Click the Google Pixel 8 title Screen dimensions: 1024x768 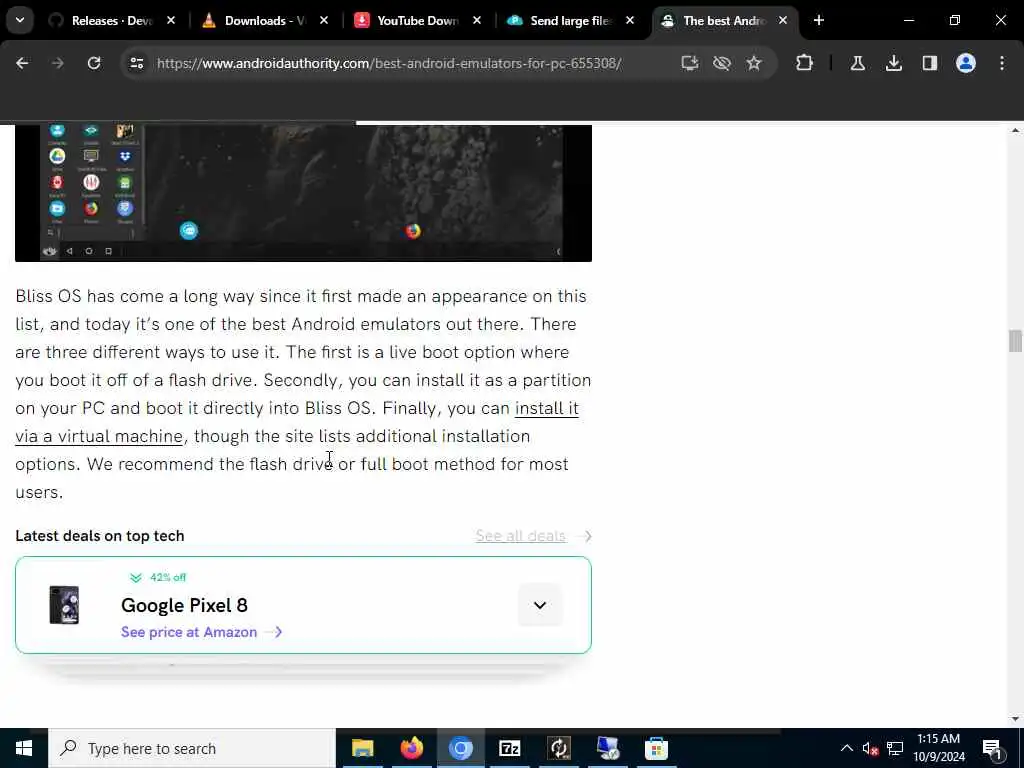[x=184, y=605]
